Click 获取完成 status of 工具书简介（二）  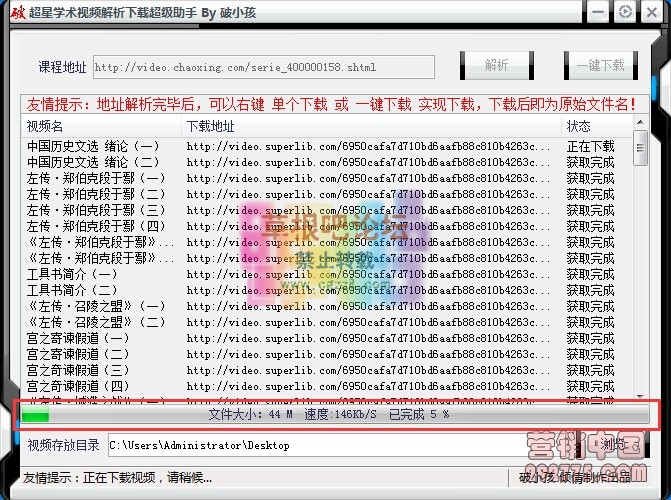(591, 290)
